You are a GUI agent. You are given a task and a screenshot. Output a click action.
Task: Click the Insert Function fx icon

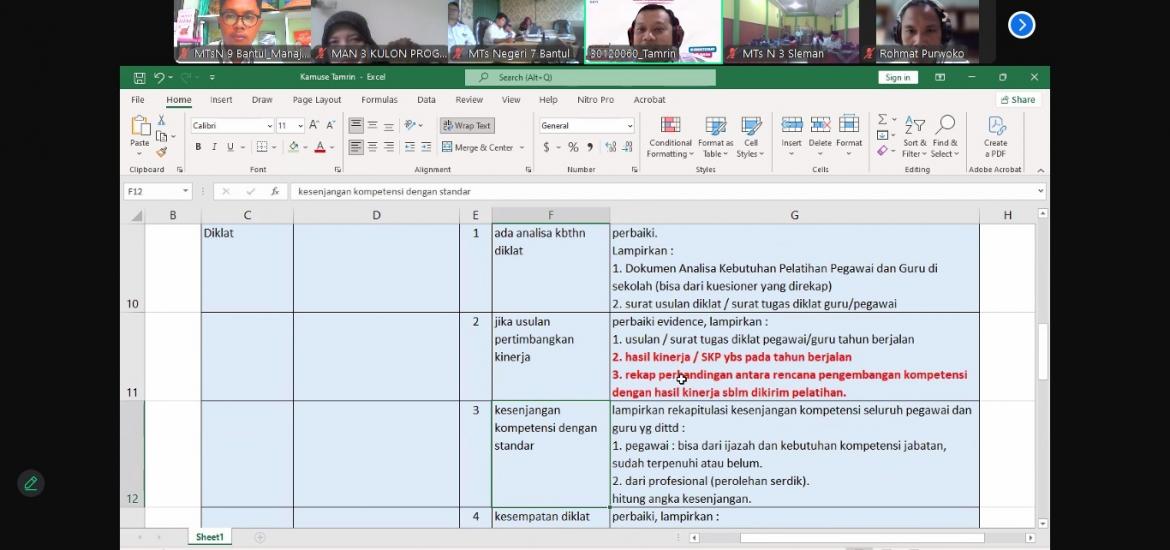(x=275, y=191)
